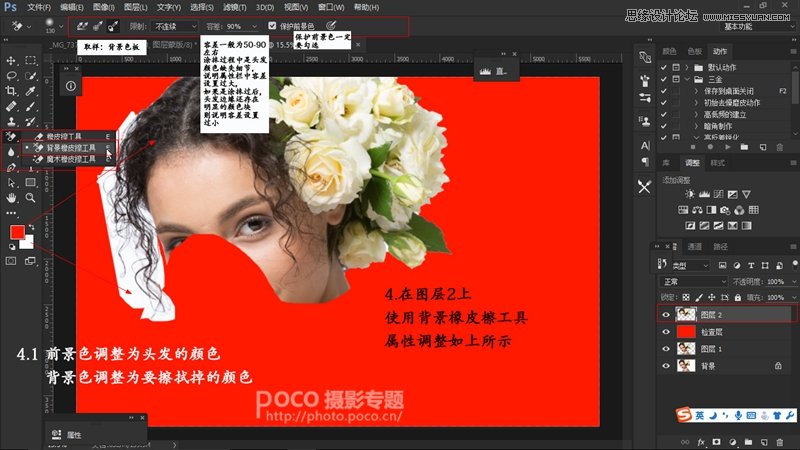Select the Eyedropper tool

tap(31, 91)
